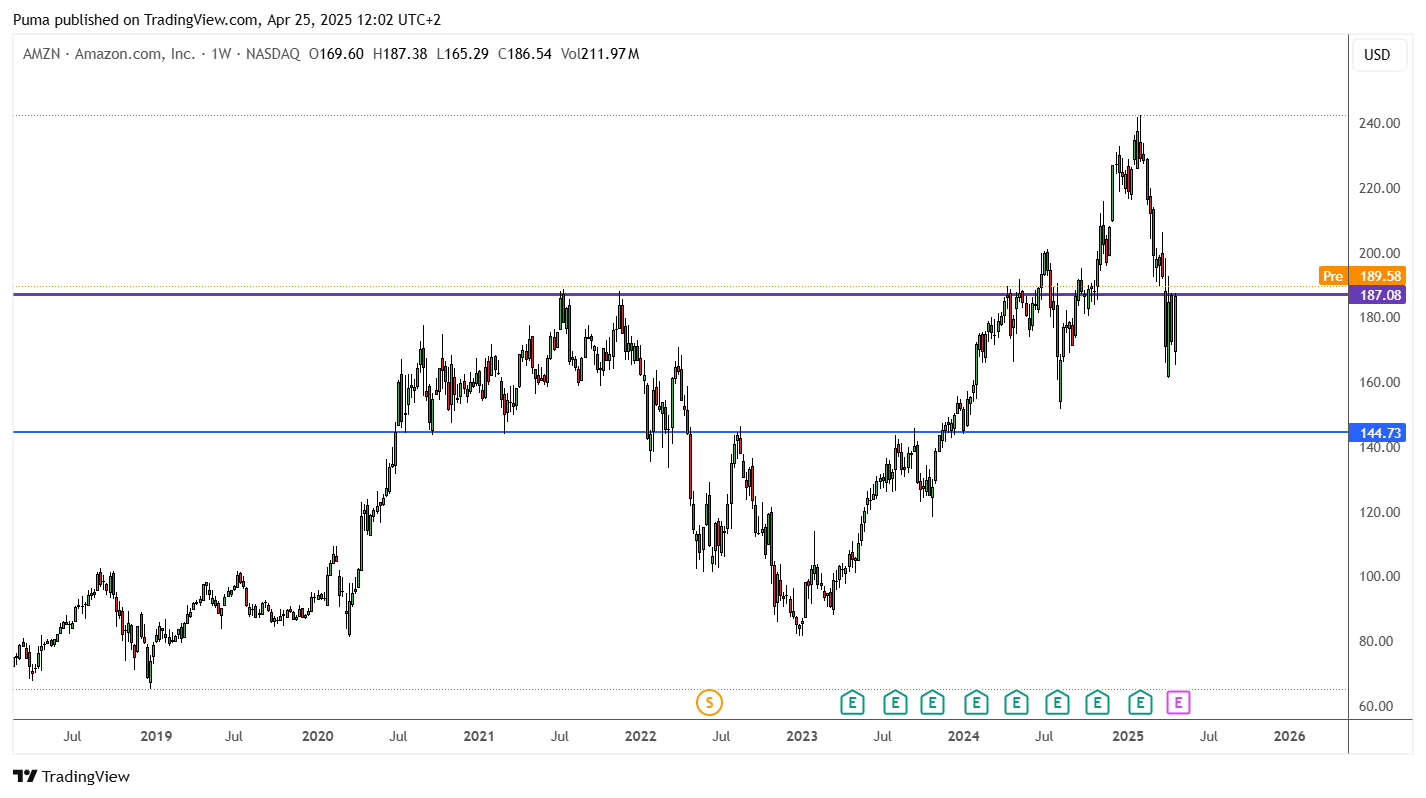Click the 2023 label on the time axis
This screenshot has height=798, width=1426.
pyautogui.click(x=802, y=737)
